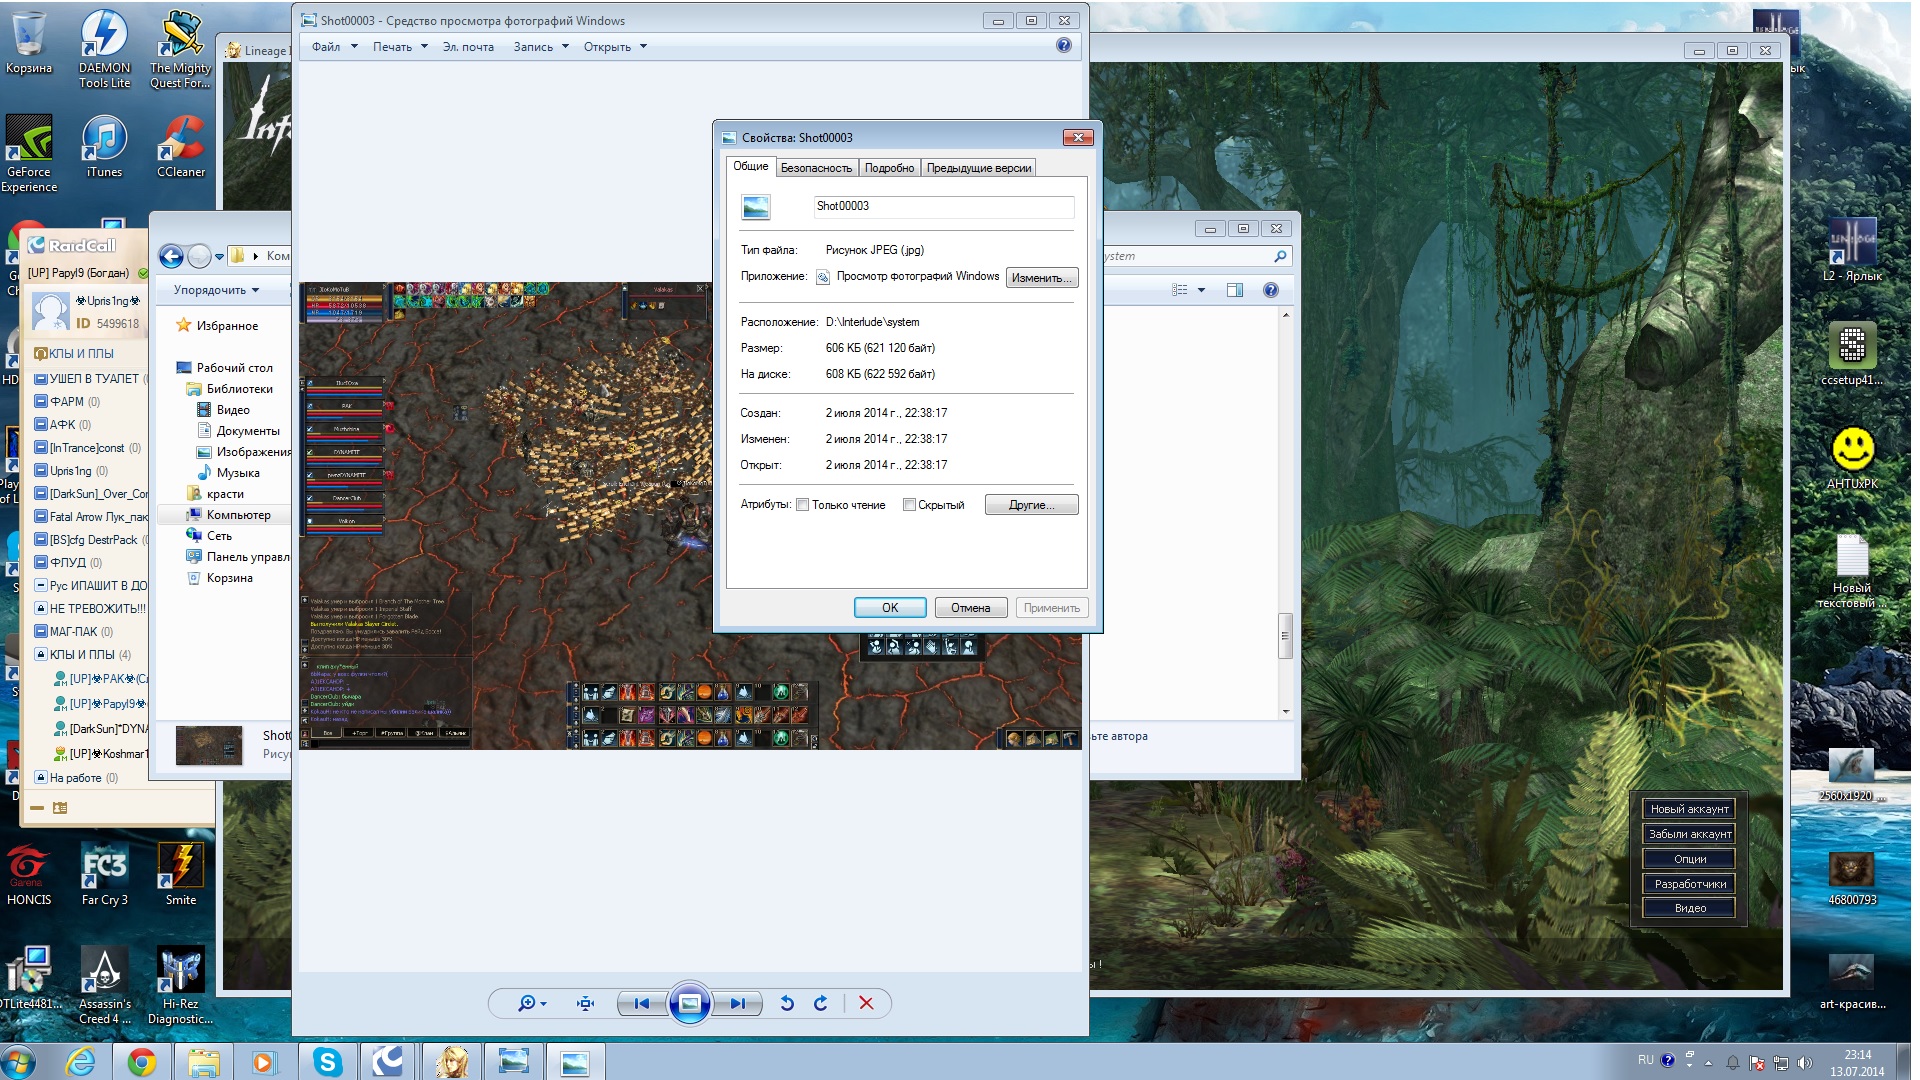Open DAEMON Tools Lite desktop shortcut
This screenshot has width=1920, height=1080.
[x=104, y=49]
